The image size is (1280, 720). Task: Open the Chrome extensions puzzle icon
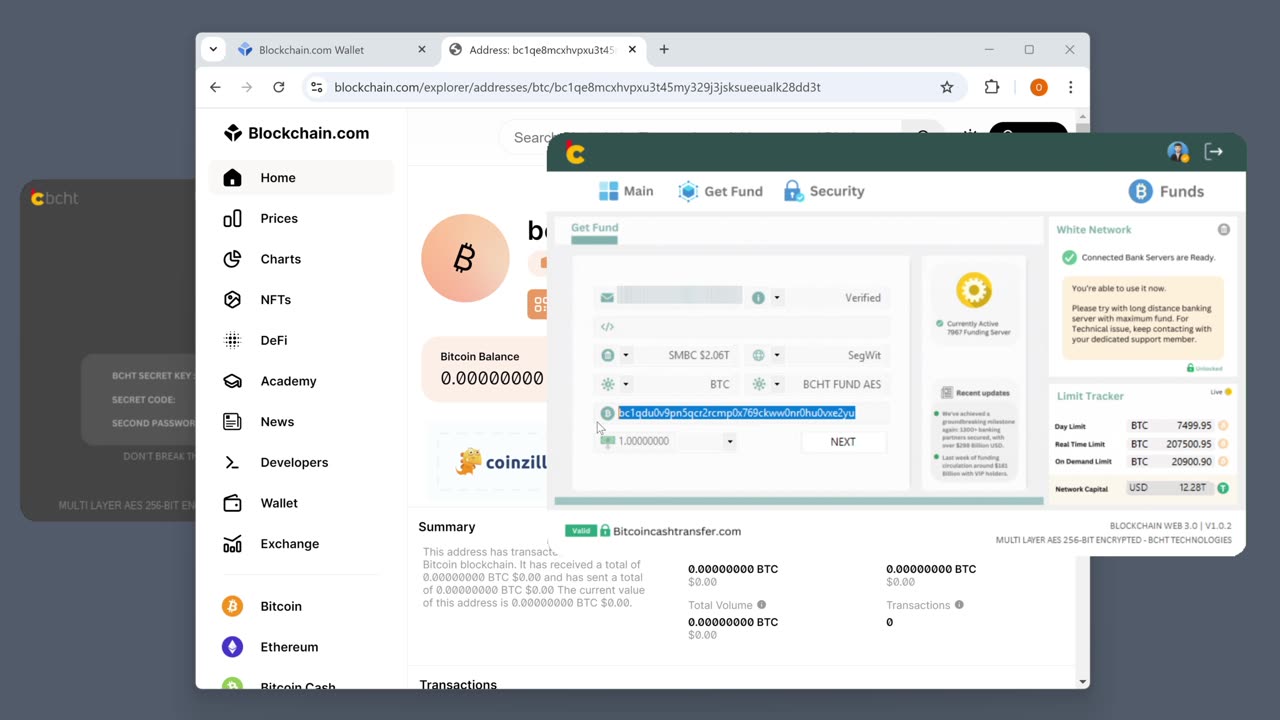[992, 87]
